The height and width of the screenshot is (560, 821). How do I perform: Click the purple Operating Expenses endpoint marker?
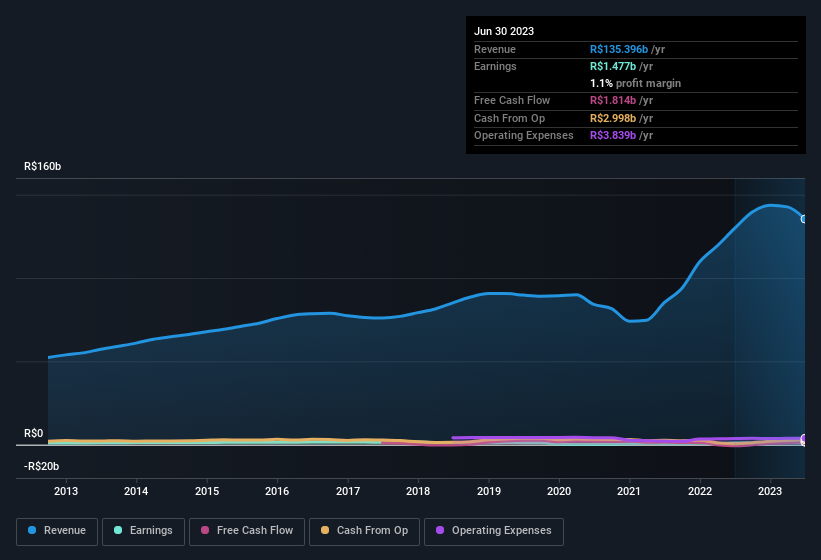(x=804, y=439)
